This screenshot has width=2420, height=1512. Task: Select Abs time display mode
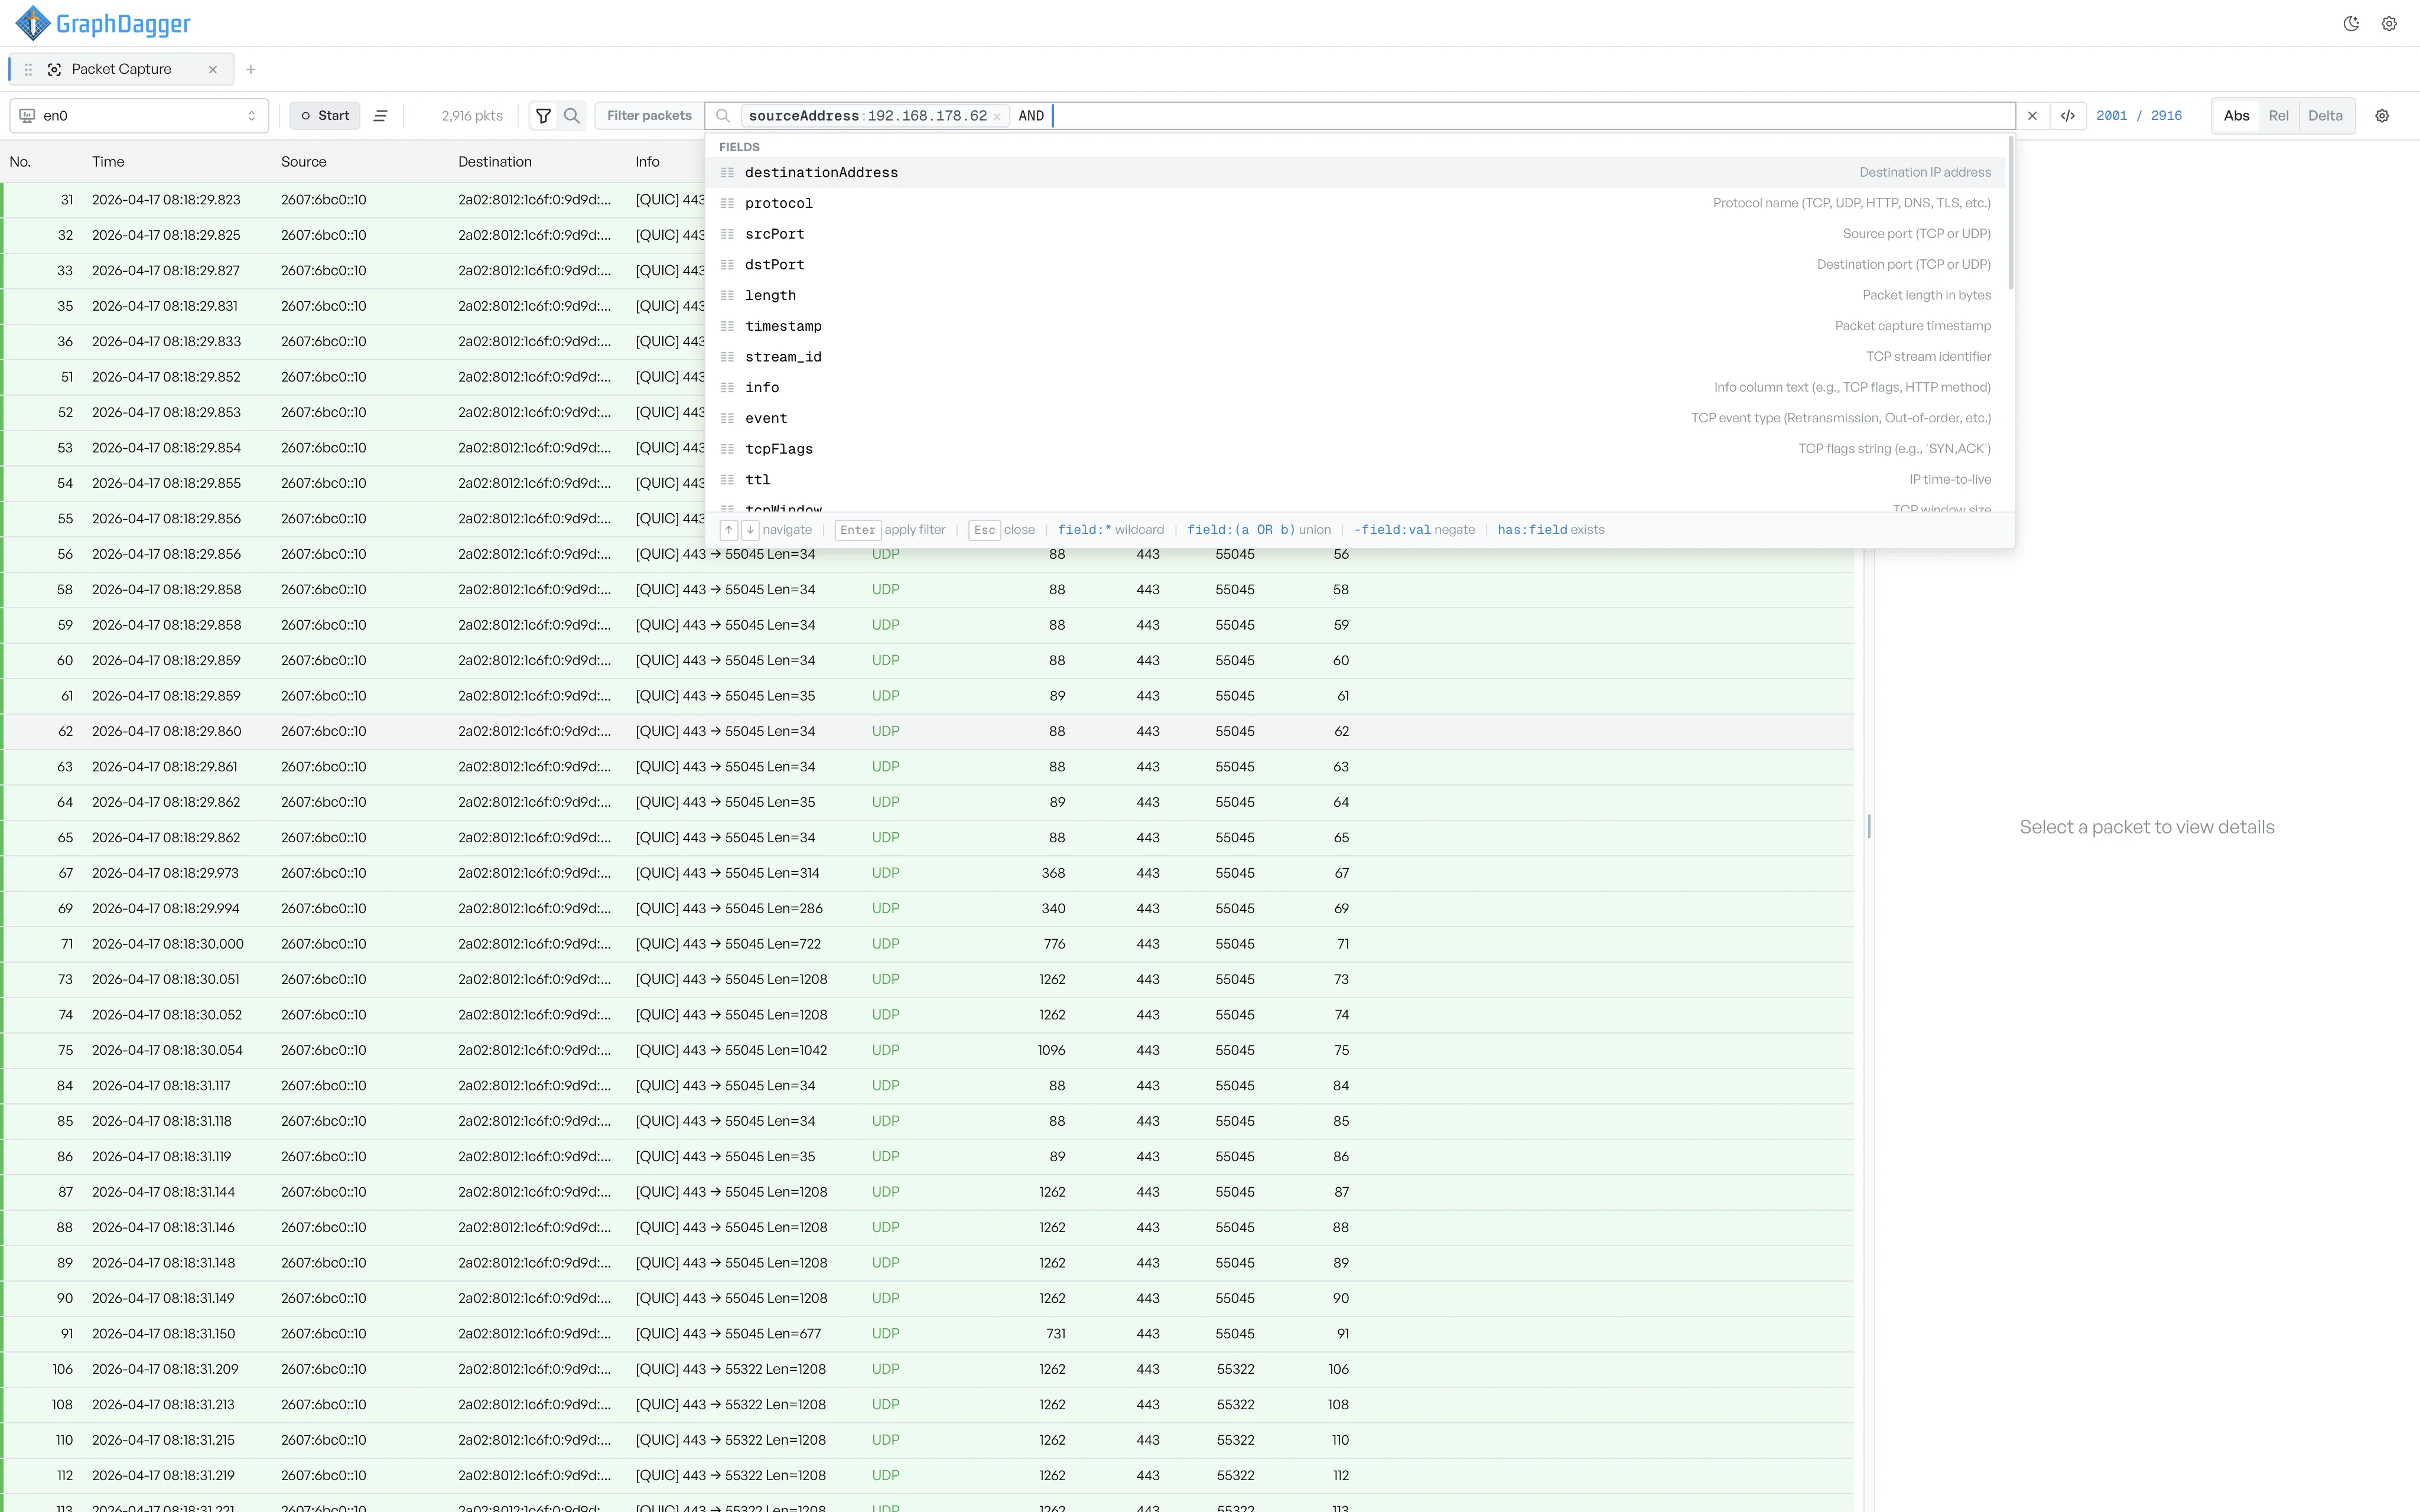pos(2236,116)
